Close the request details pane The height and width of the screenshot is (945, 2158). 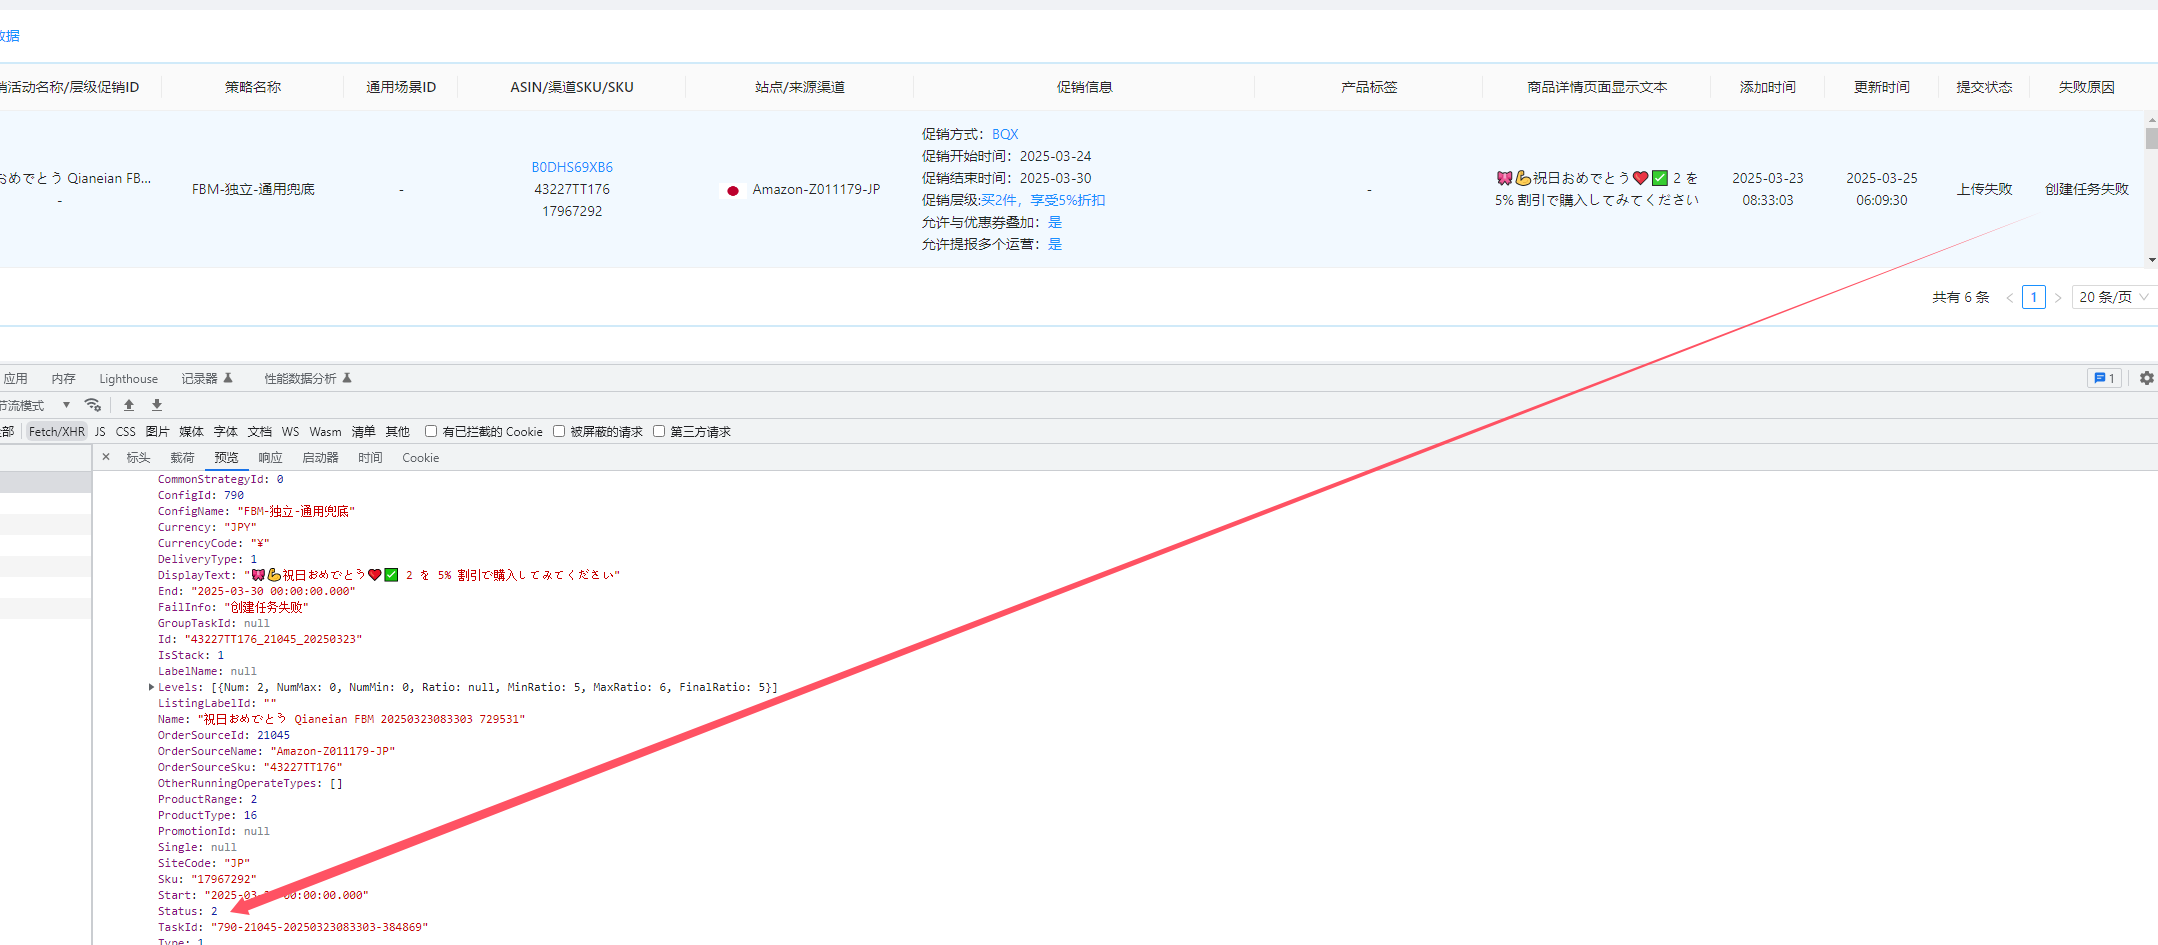(106, 457)
